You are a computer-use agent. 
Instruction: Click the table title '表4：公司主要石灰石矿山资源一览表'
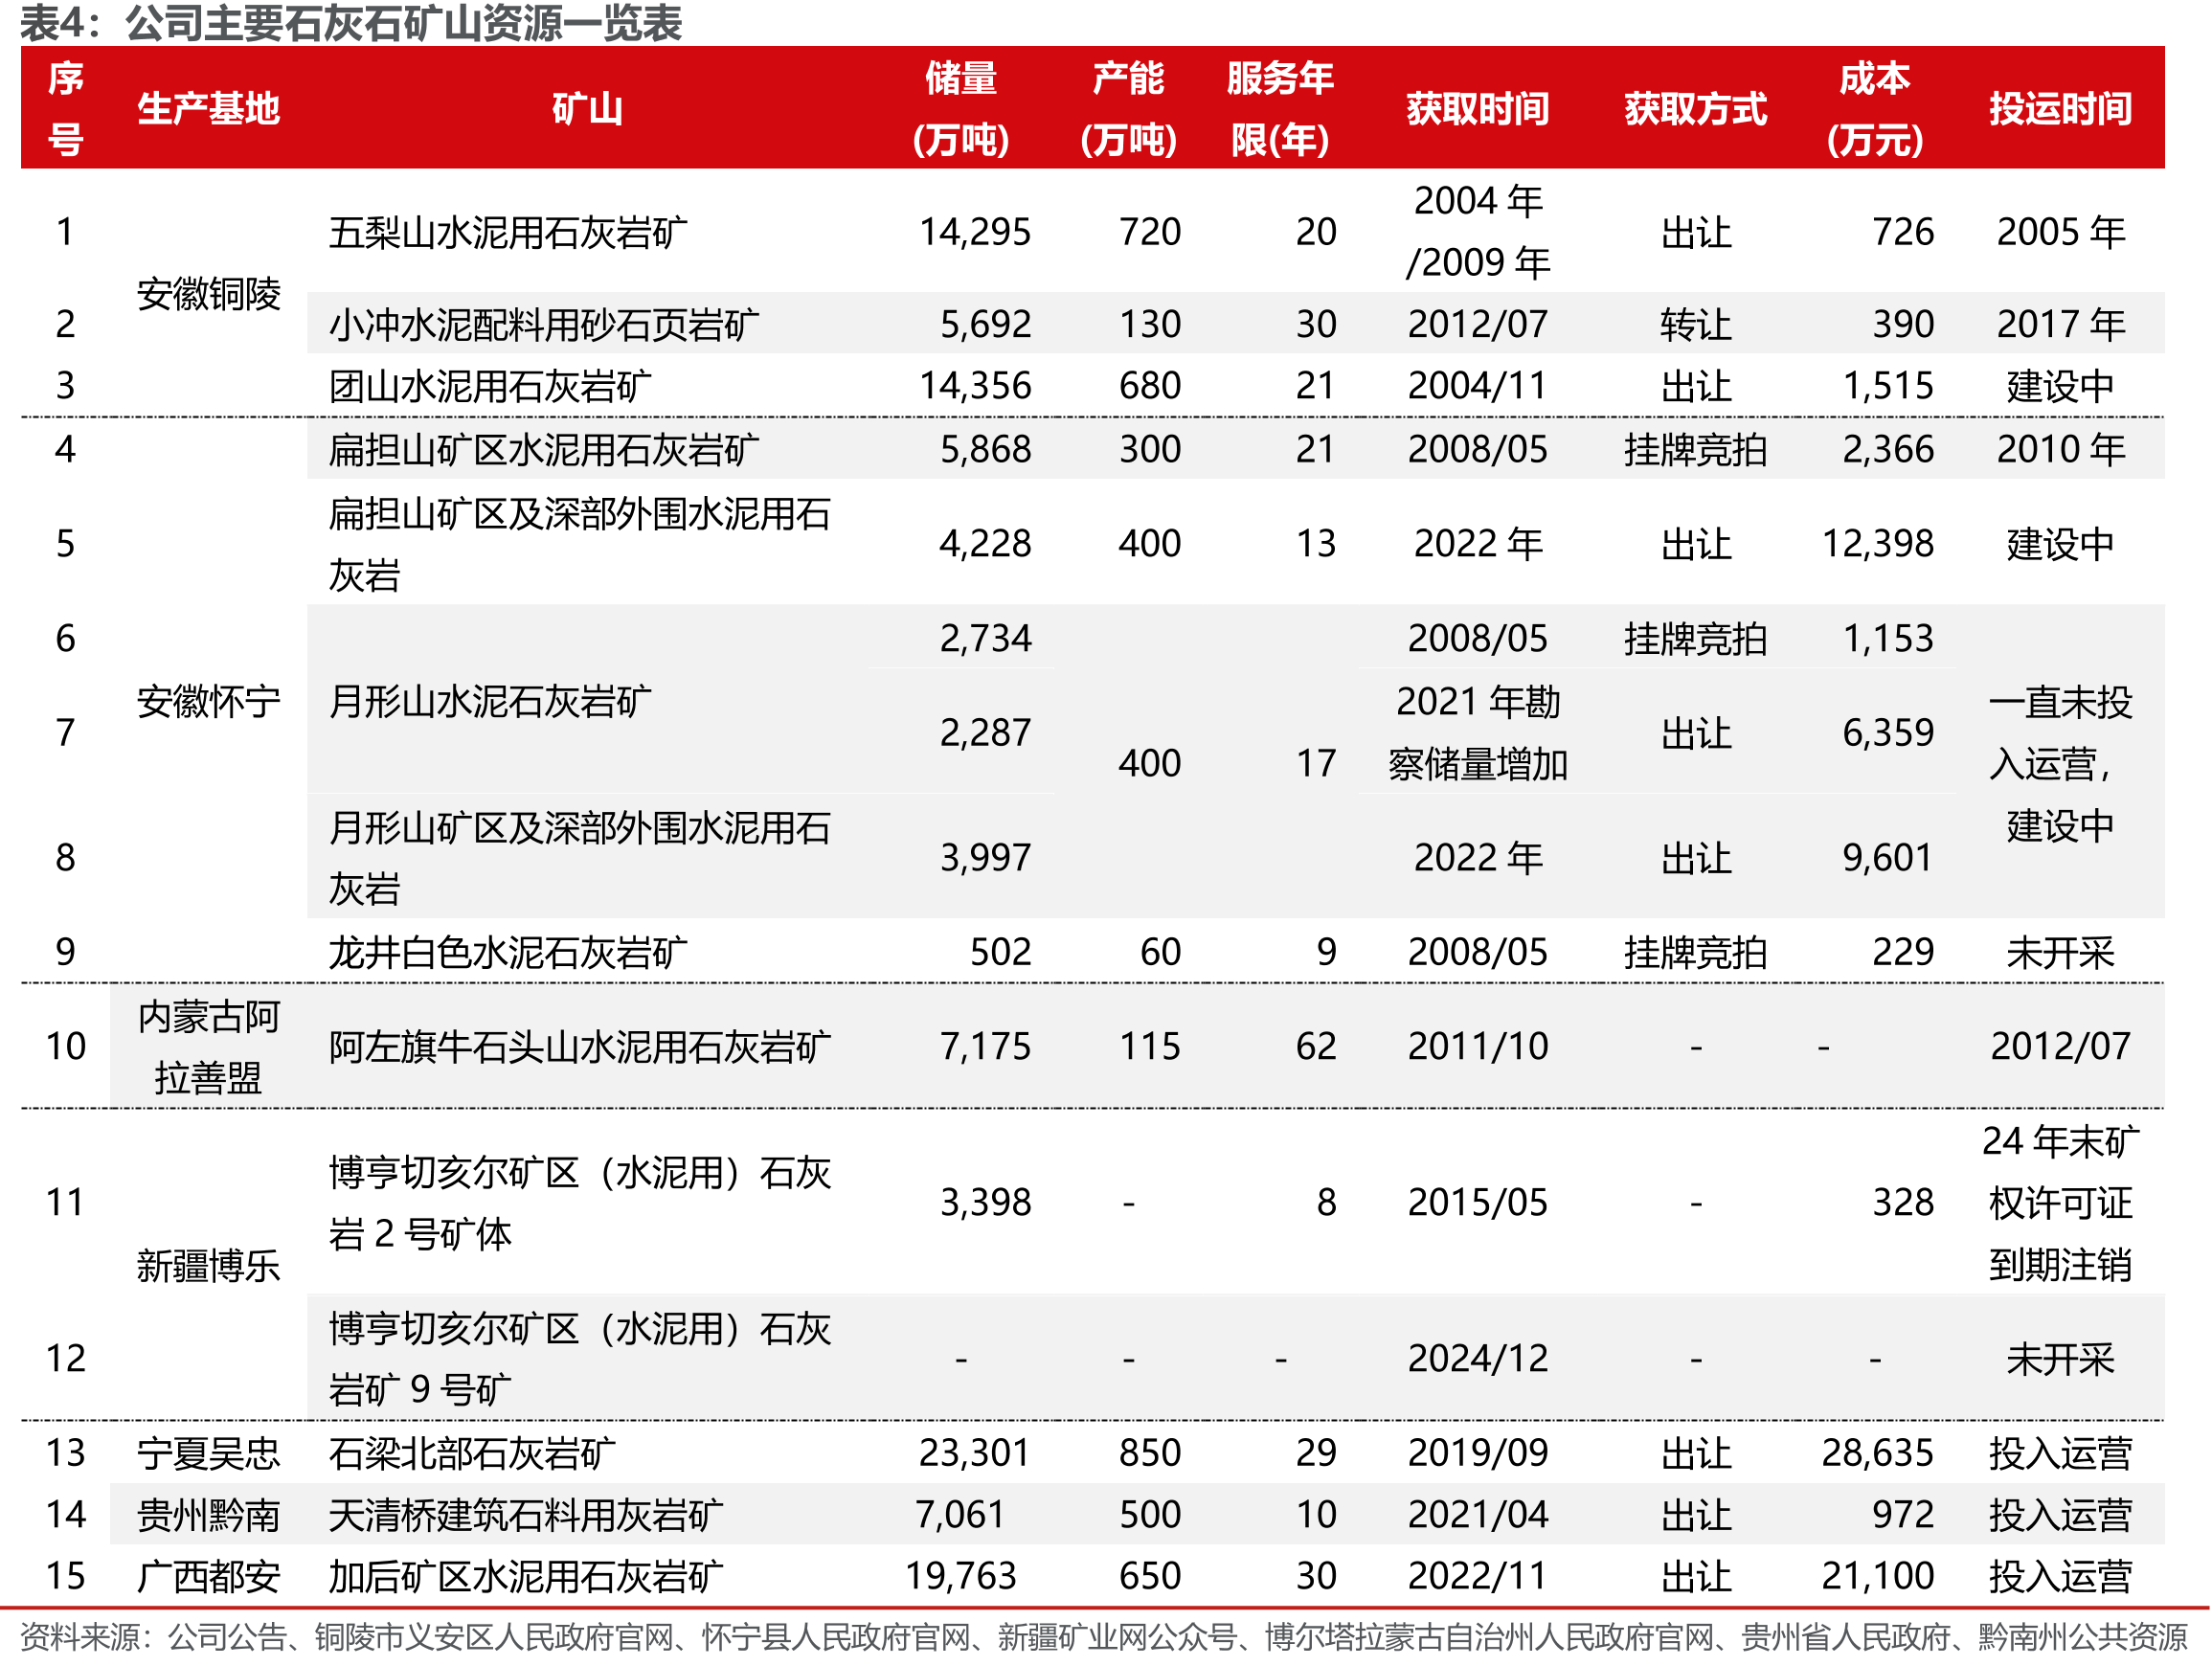click(351, 23)
